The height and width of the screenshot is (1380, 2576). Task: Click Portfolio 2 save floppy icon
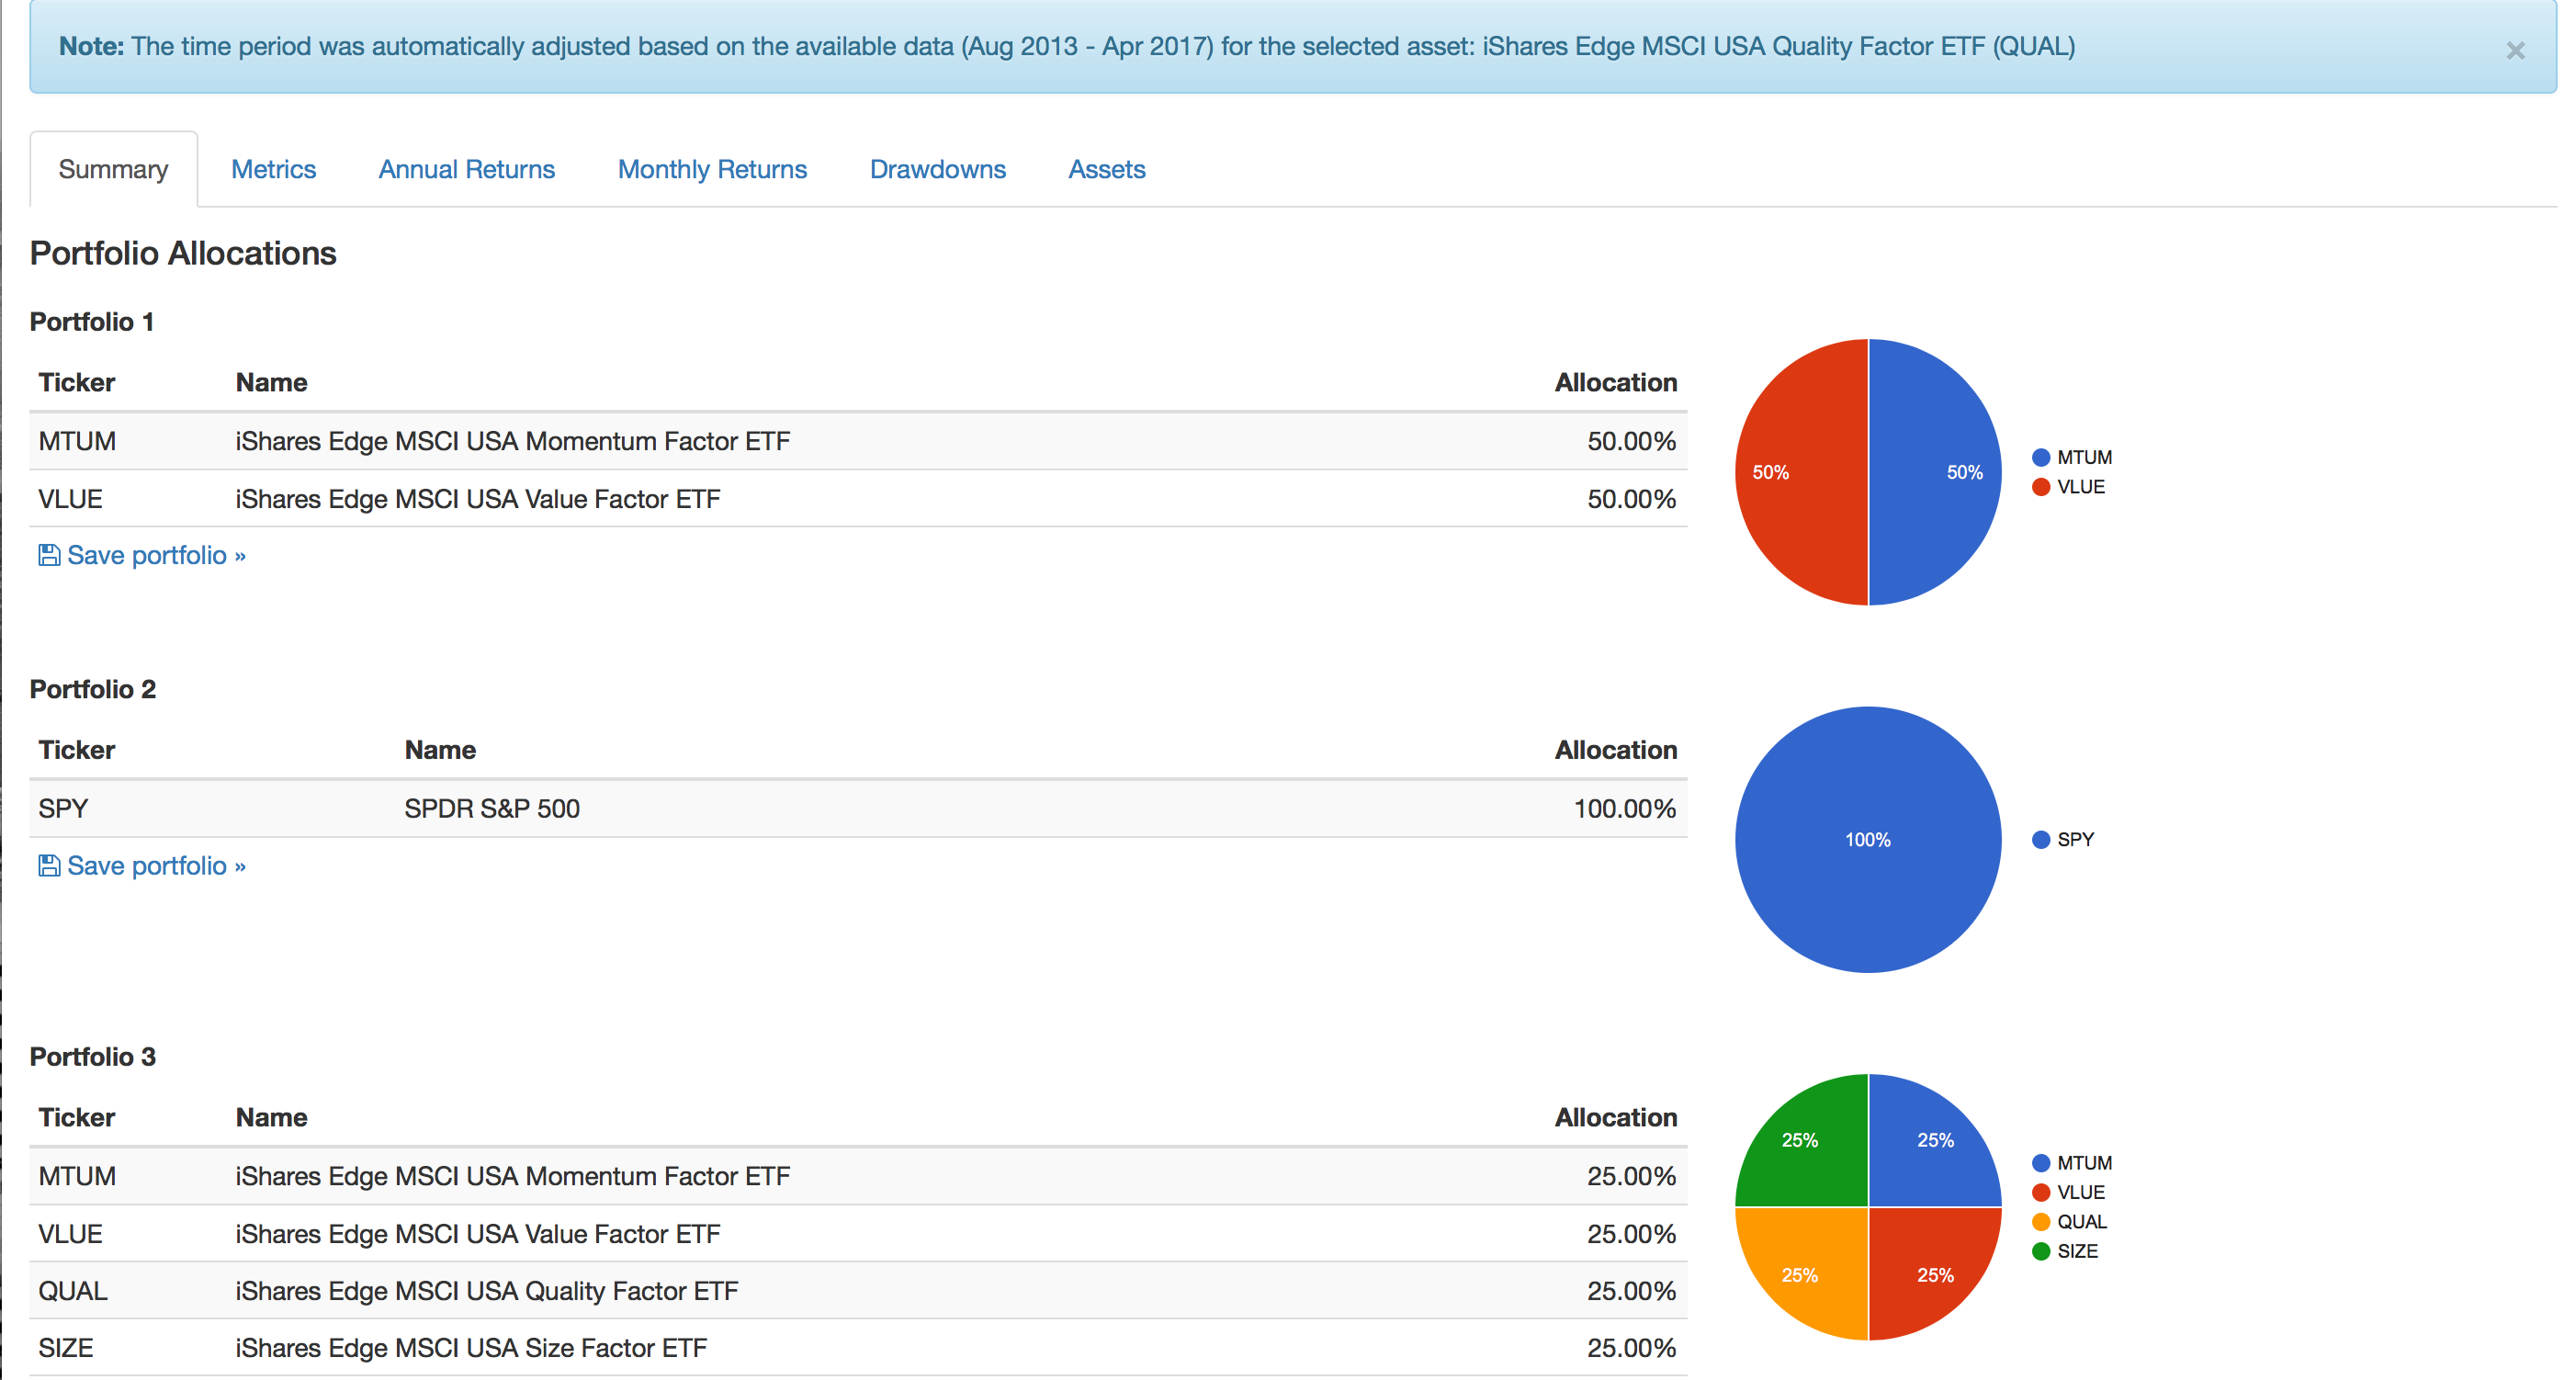click(48, 865)
